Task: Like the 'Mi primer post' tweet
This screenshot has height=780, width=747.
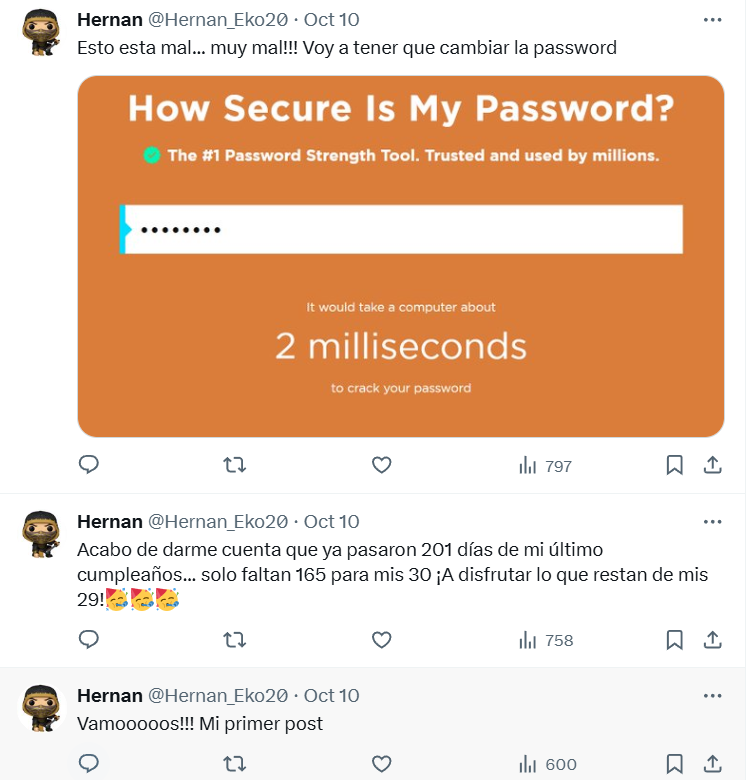Action: coord(381,764)
